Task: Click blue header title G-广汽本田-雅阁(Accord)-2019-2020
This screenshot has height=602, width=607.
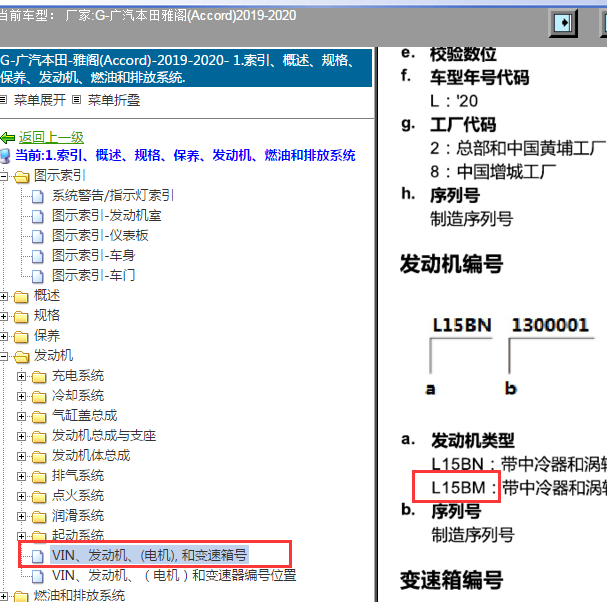Action: [x=186, y=69]
